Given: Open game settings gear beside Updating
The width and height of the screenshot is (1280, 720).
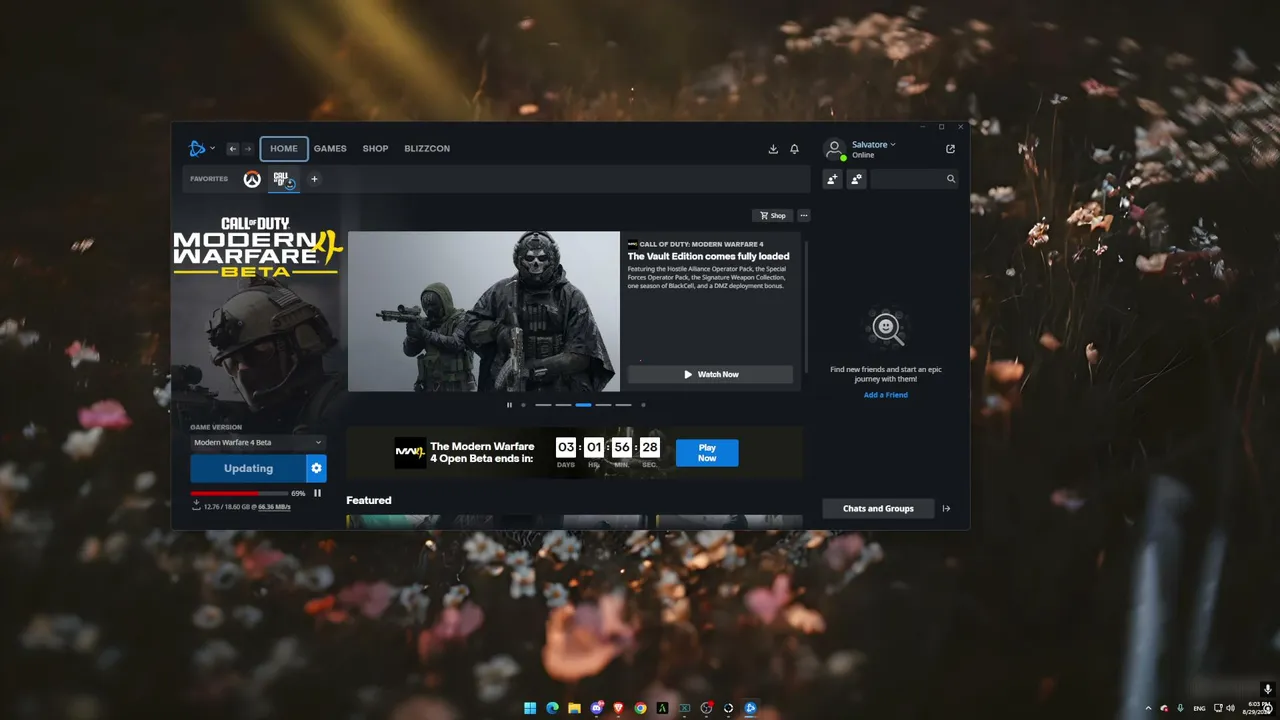Looking at the screenshot, I should [317, 468].
